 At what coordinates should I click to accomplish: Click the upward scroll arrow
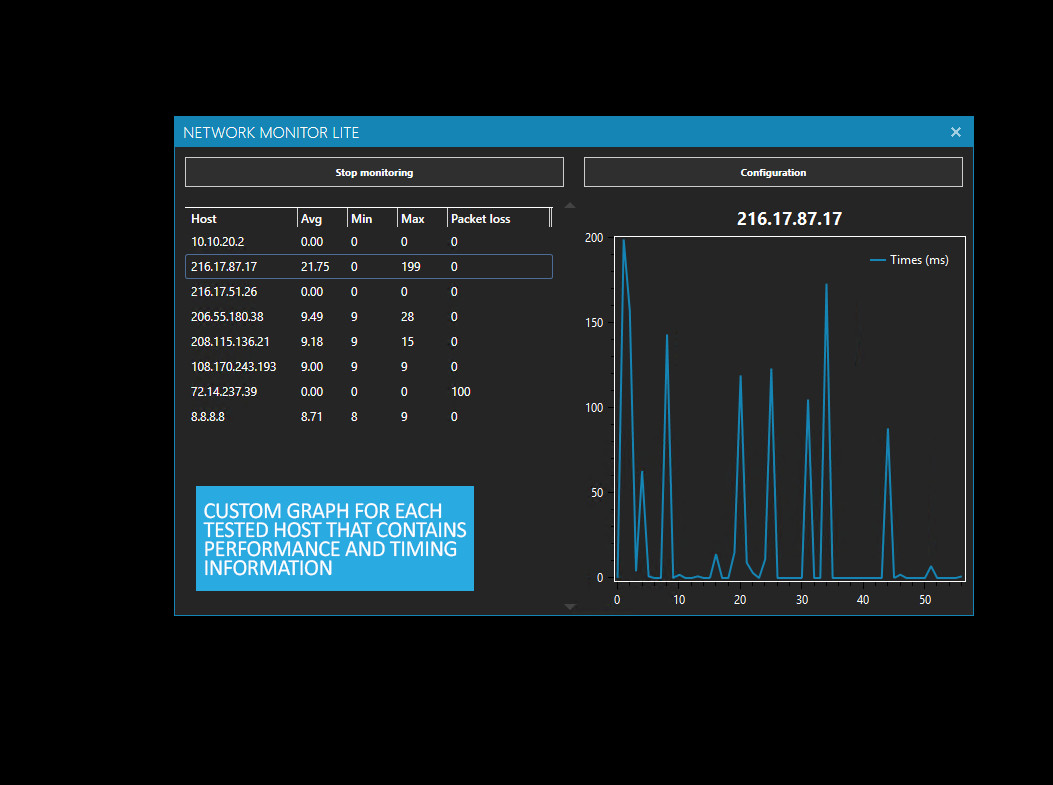[x=570, y=205]
